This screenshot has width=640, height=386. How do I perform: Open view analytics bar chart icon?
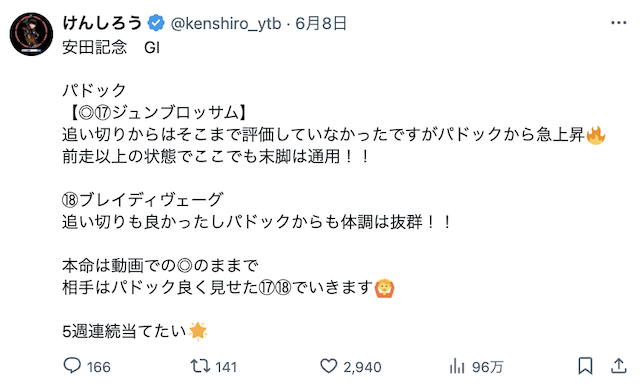457,366
